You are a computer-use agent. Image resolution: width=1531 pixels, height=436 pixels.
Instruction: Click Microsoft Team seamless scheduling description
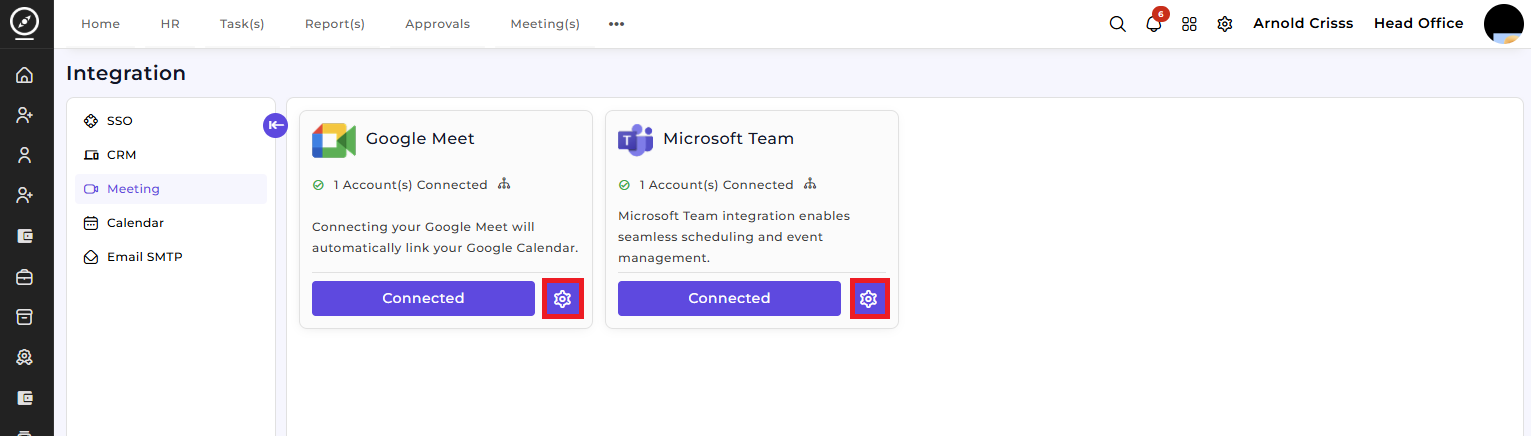[734, 237]
